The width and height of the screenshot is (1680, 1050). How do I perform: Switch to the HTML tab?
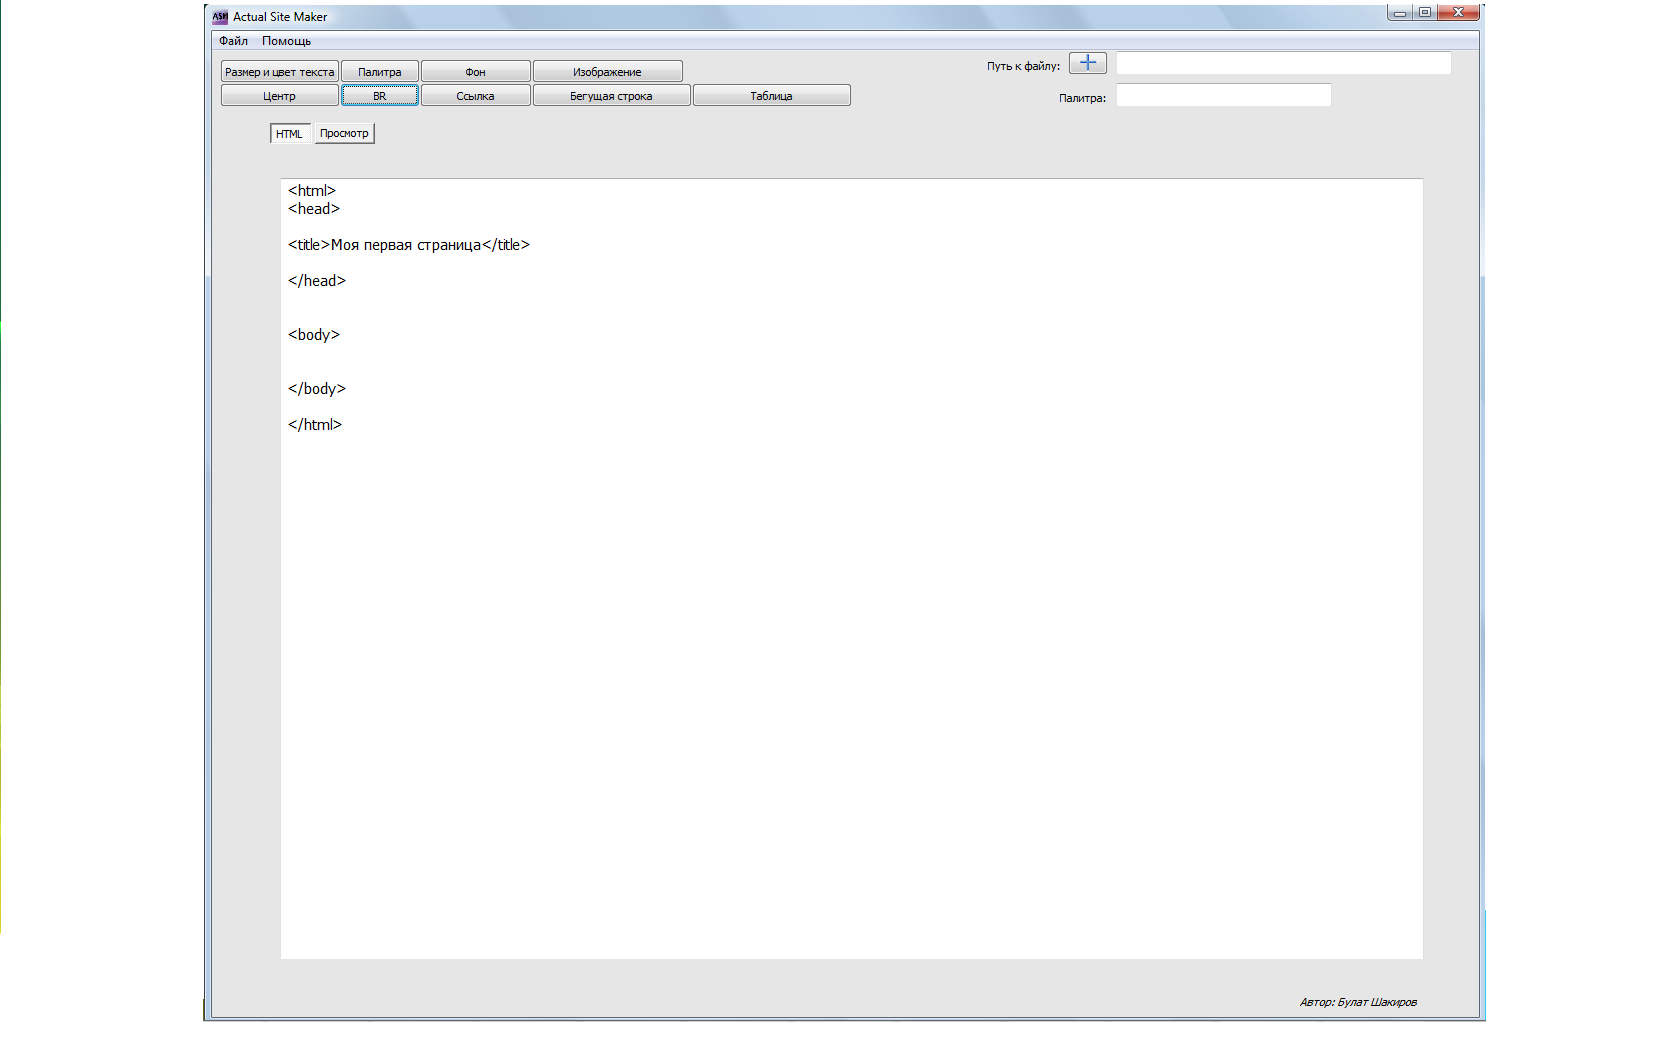pos(290,133)
